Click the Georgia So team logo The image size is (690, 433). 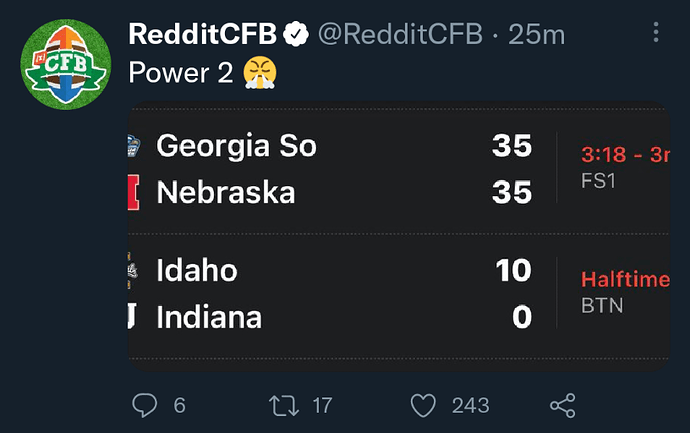[133, 146]
